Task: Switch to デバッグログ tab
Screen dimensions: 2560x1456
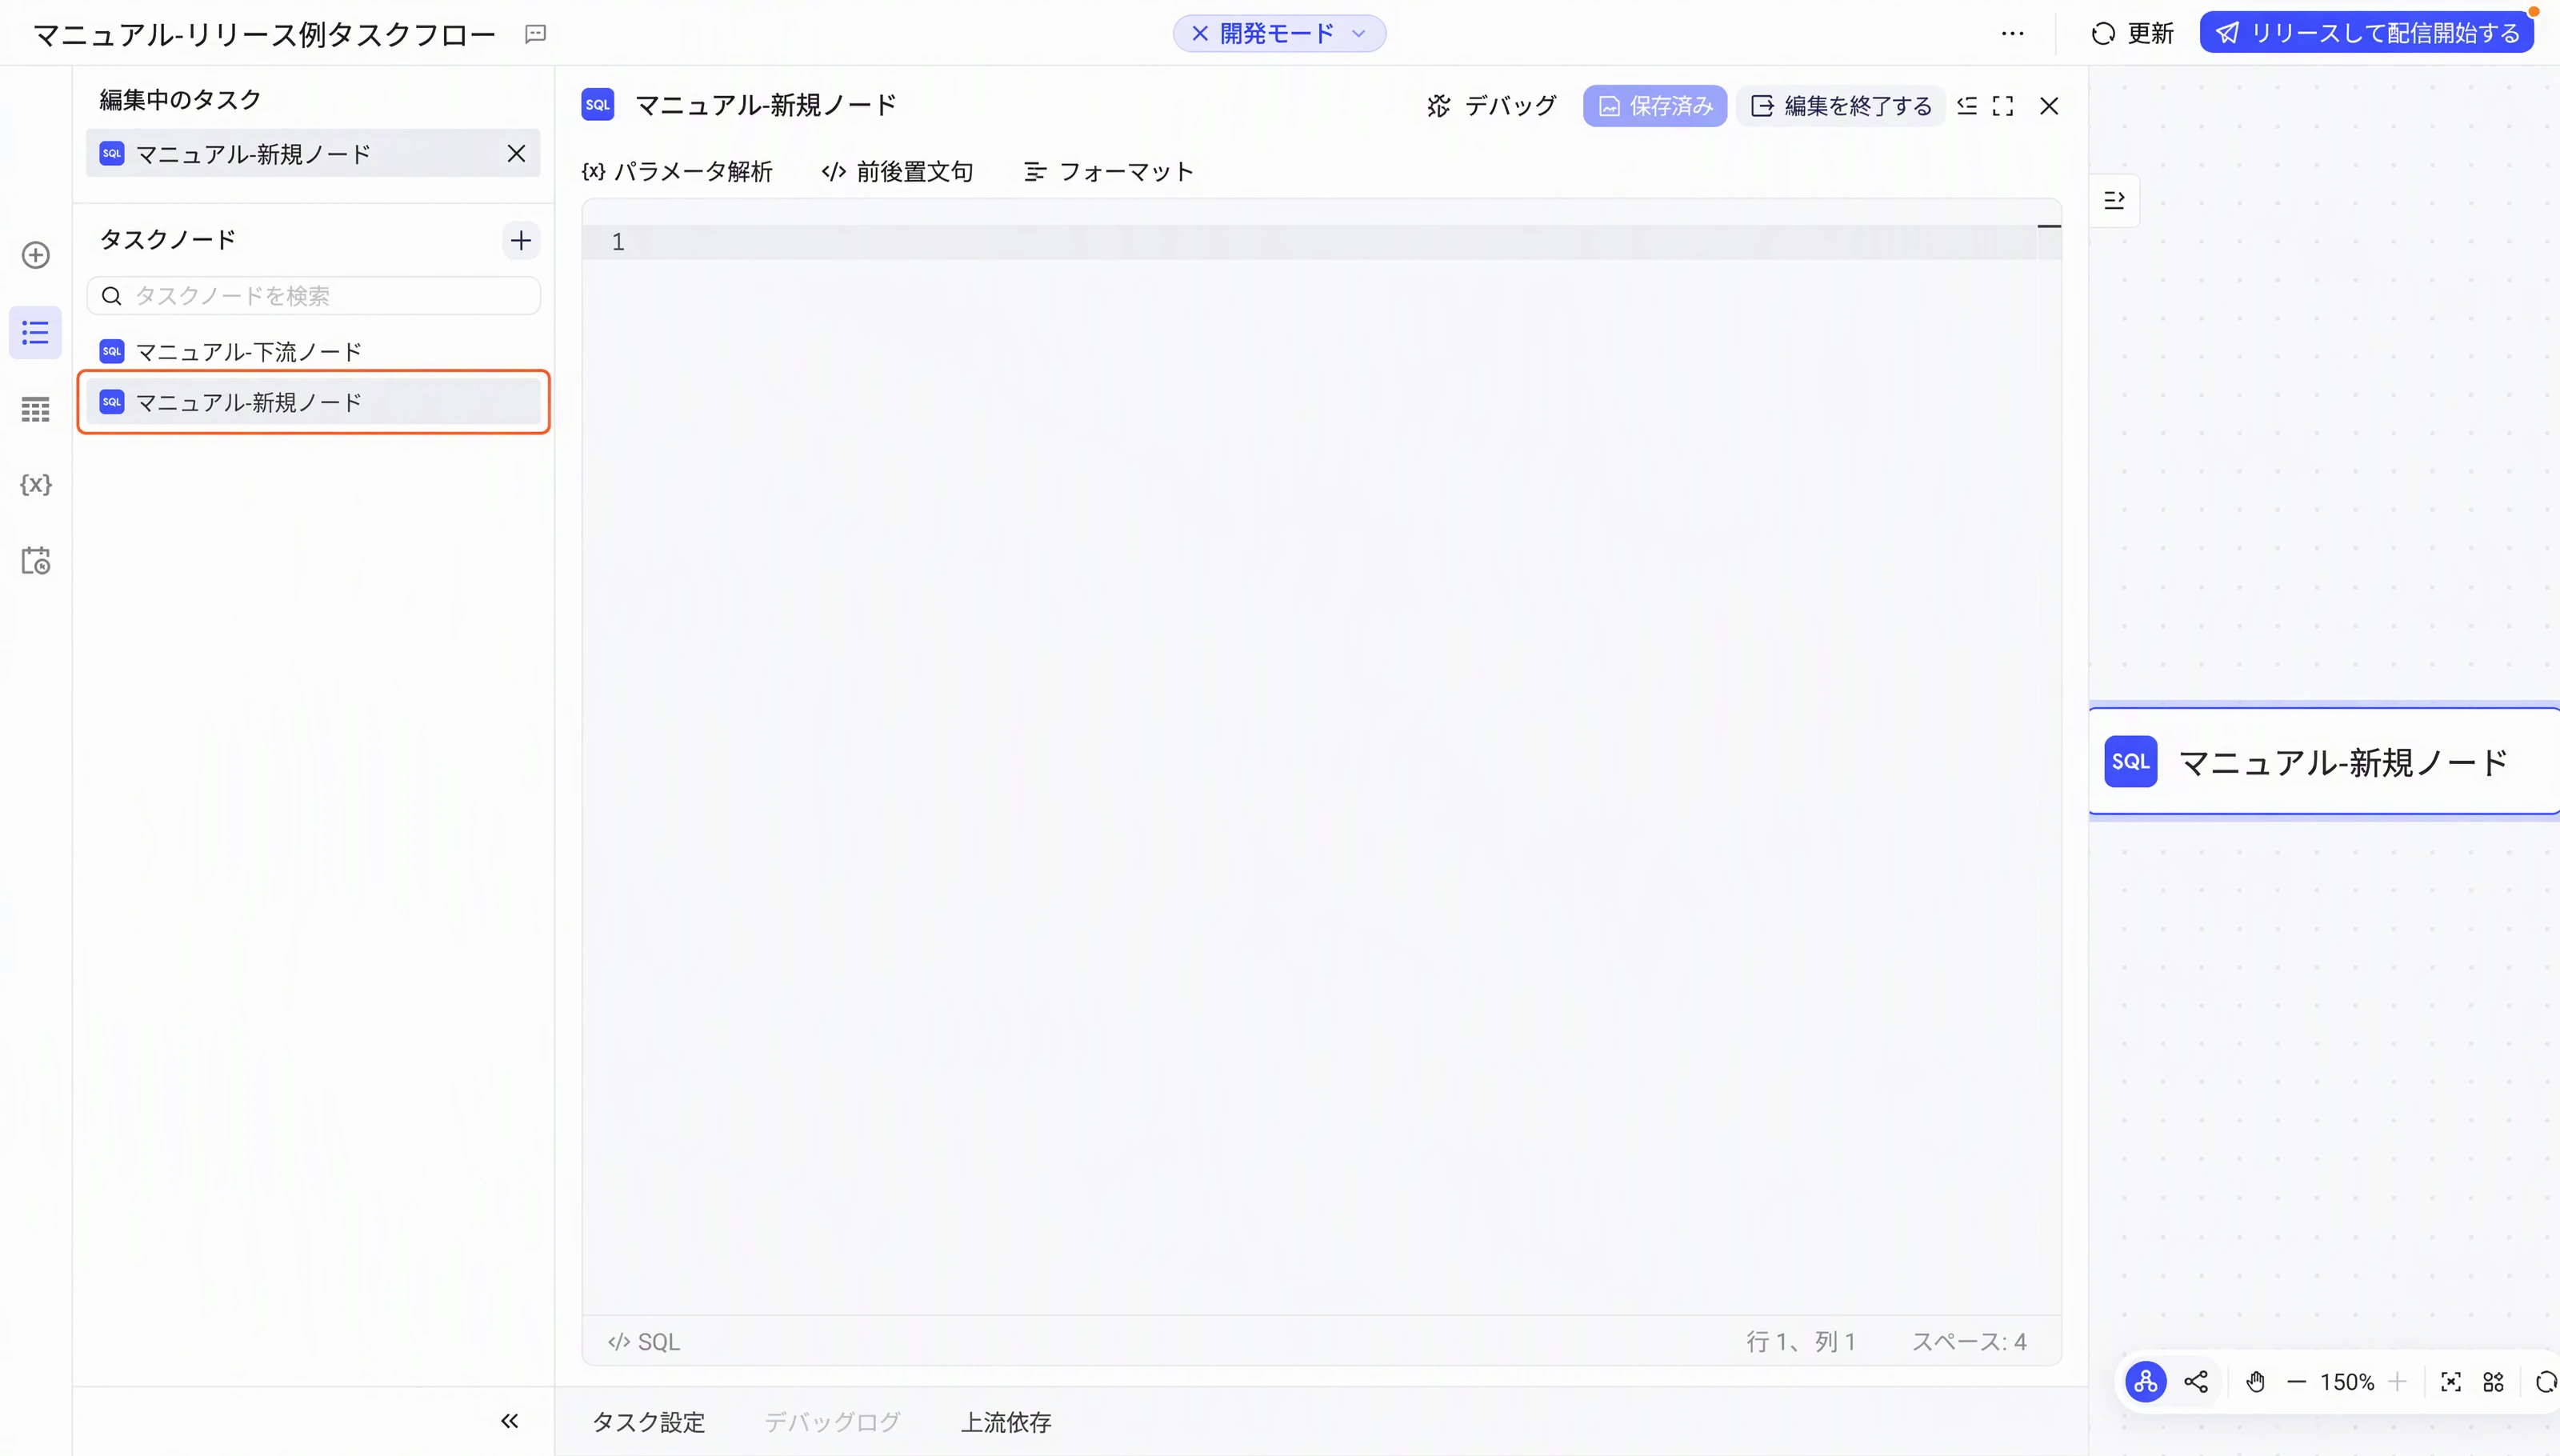Action: 832,1422
